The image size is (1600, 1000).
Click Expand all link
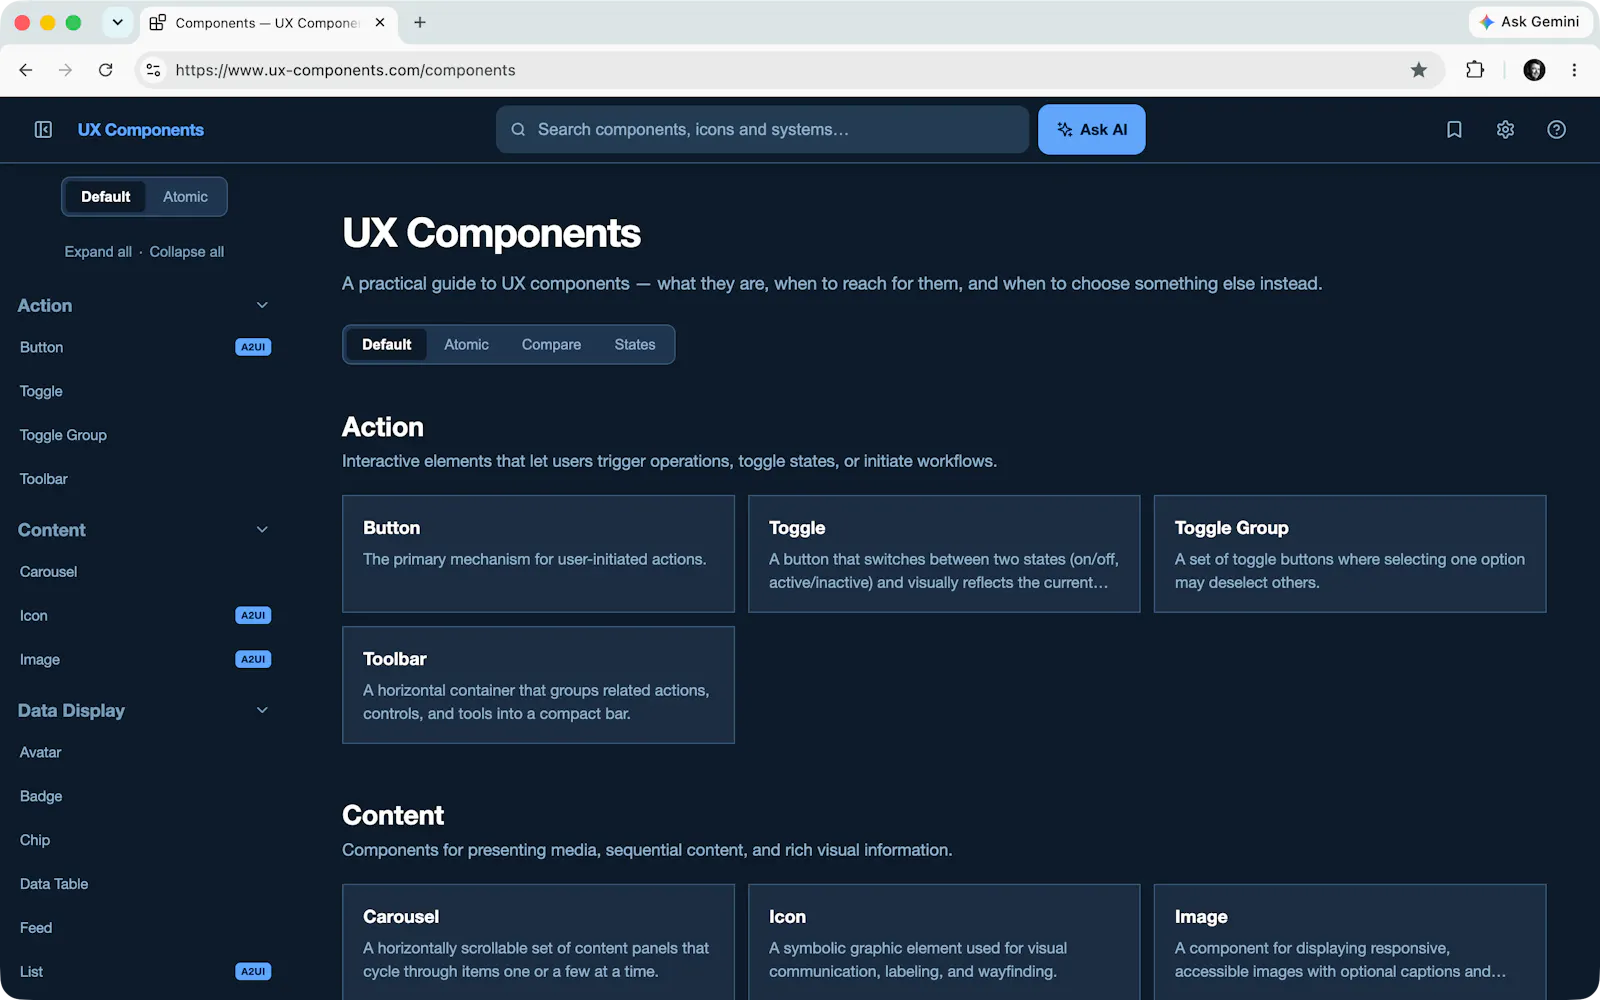[x=98, y=252]
